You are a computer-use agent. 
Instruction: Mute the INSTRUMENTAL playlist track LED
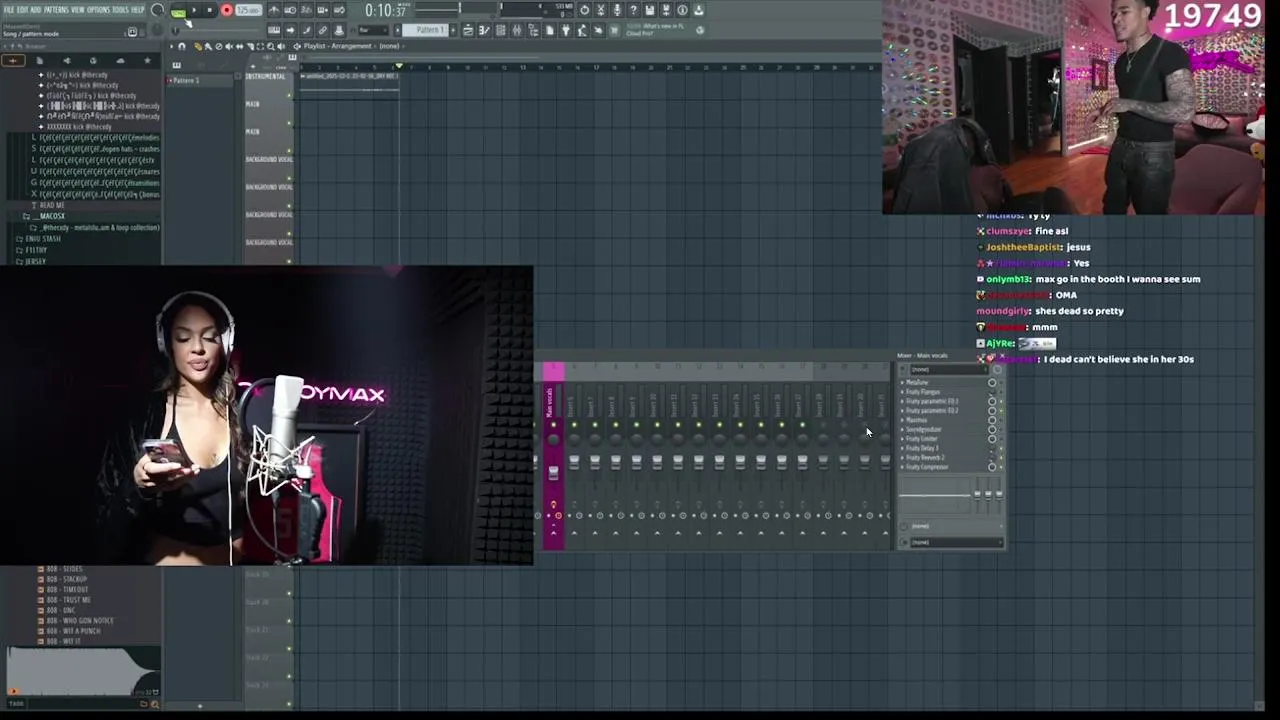click(x=289, y=95)
